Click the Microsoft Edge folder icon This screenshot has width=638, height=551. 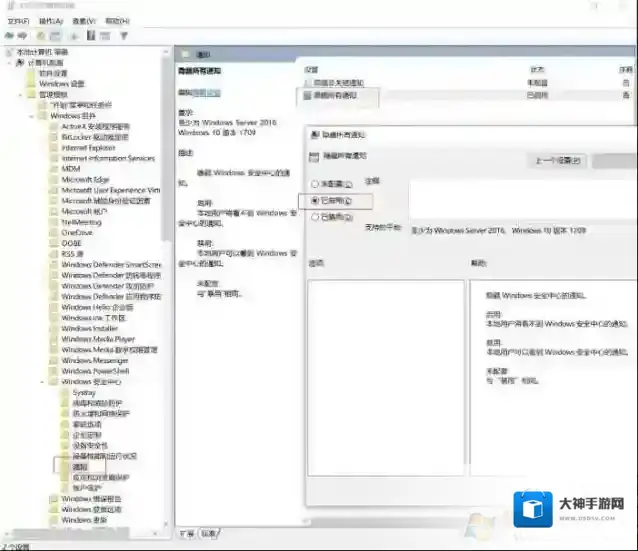pyautogui.click(x=54, y=179)
